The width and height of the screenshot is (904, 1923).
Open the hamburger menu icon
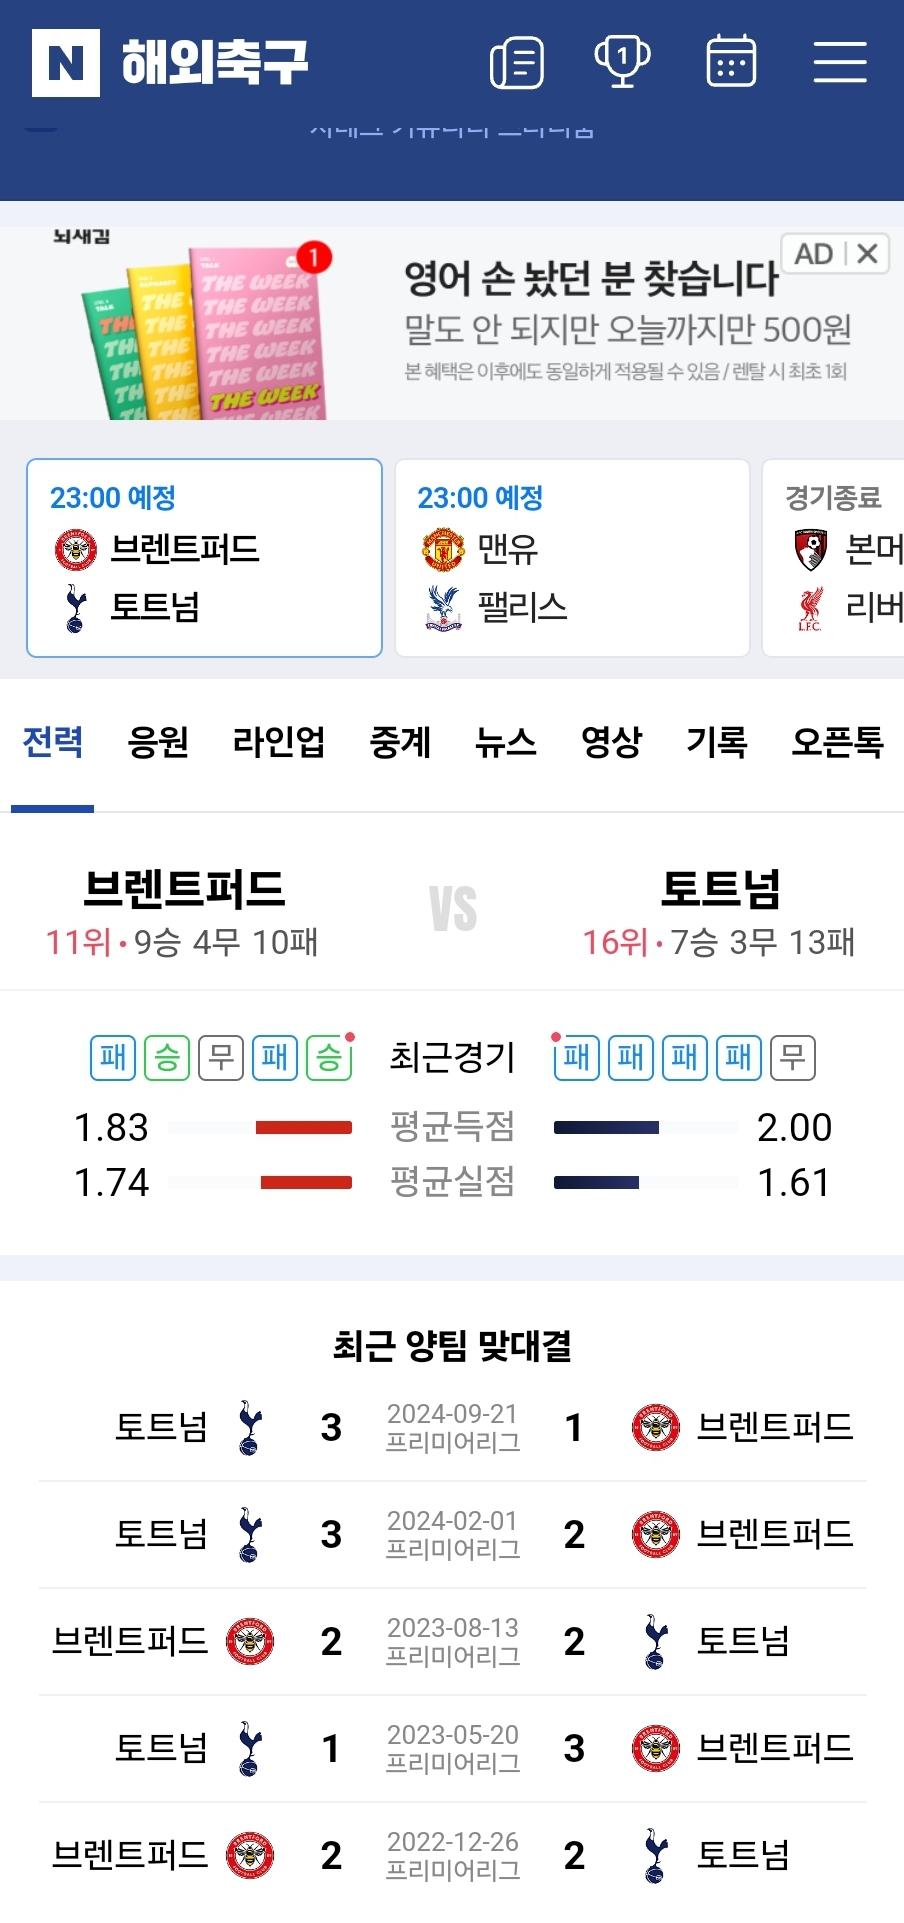coord(840,62)
